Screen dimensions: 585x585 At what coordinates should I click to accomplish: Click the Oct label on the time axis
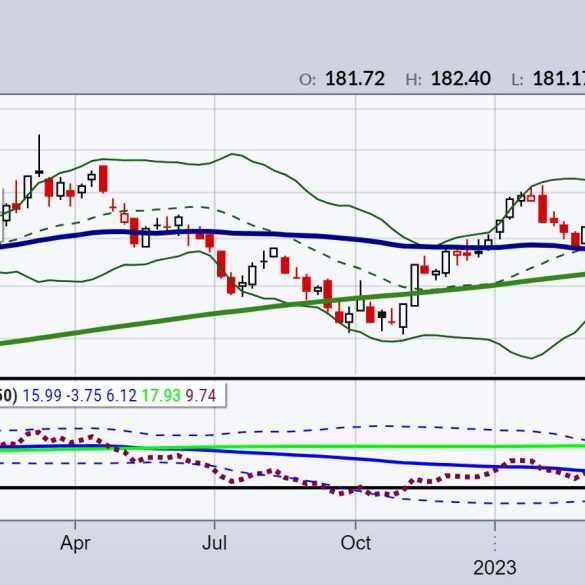point(355,543)
